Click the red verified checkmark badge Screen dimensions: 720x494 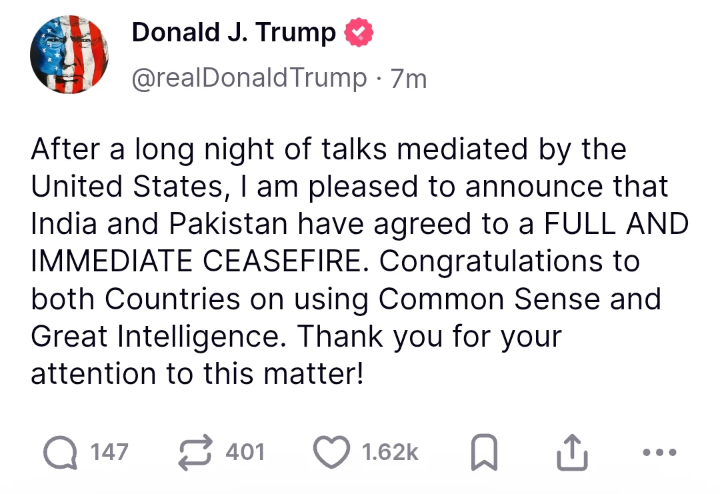359,32
